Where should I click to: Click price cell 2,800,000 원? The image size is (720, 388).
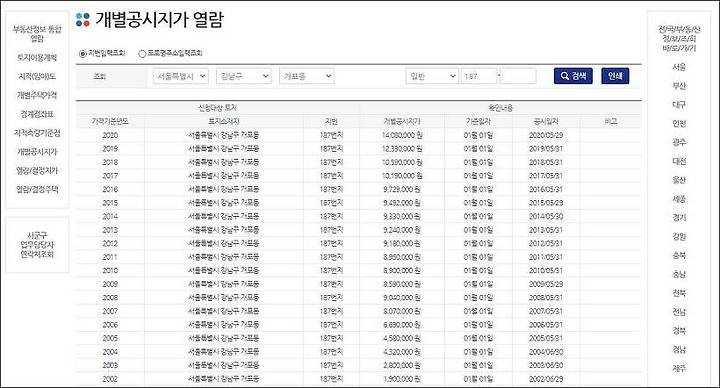tap(402, 366)
